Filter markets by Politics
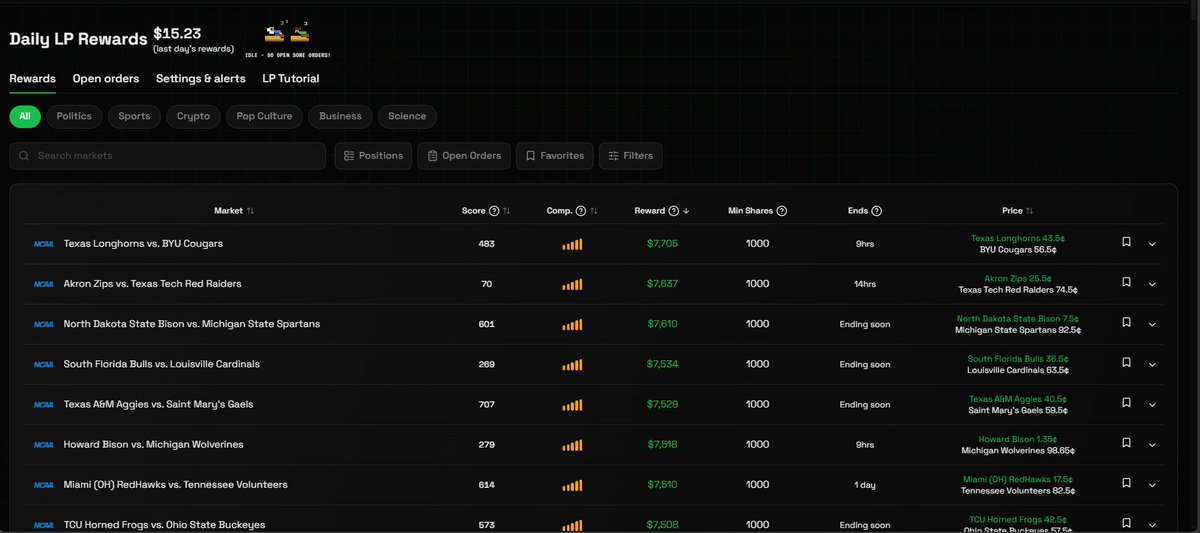 [74, 116]
